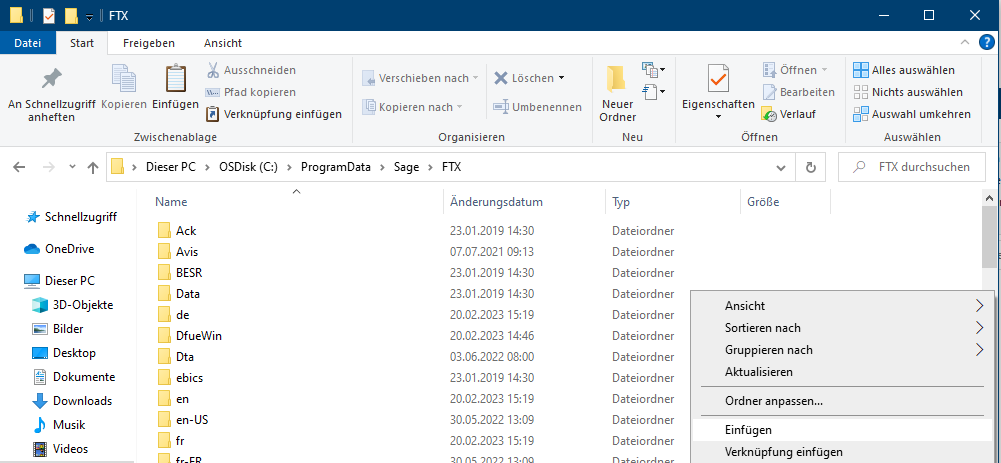1001x463 pixels.
Task: Click OSDisk (C:) breadcrumb
Action: tap(246, 167)
